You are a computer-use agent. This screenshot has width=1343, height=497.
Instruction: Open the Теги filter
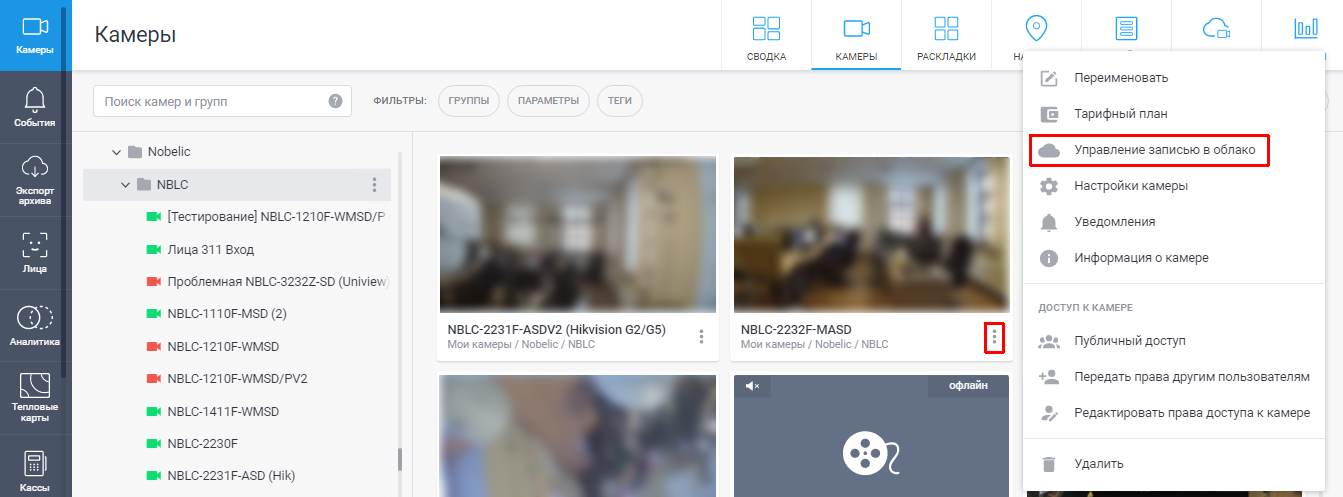click(620, 101)
